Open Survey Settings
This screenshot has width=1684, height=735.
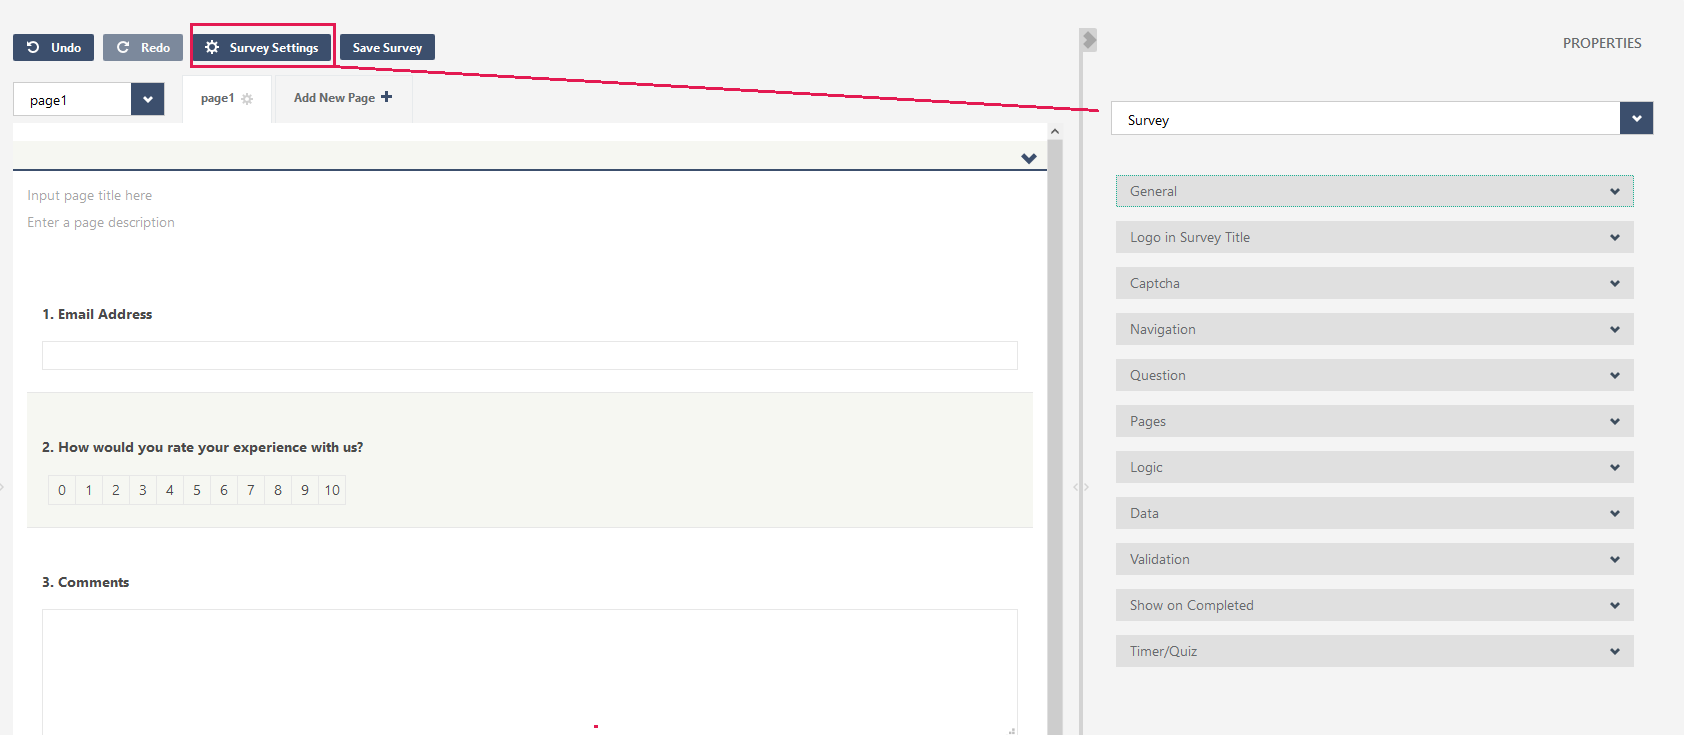pyautogui.click(x=262, y=47)
